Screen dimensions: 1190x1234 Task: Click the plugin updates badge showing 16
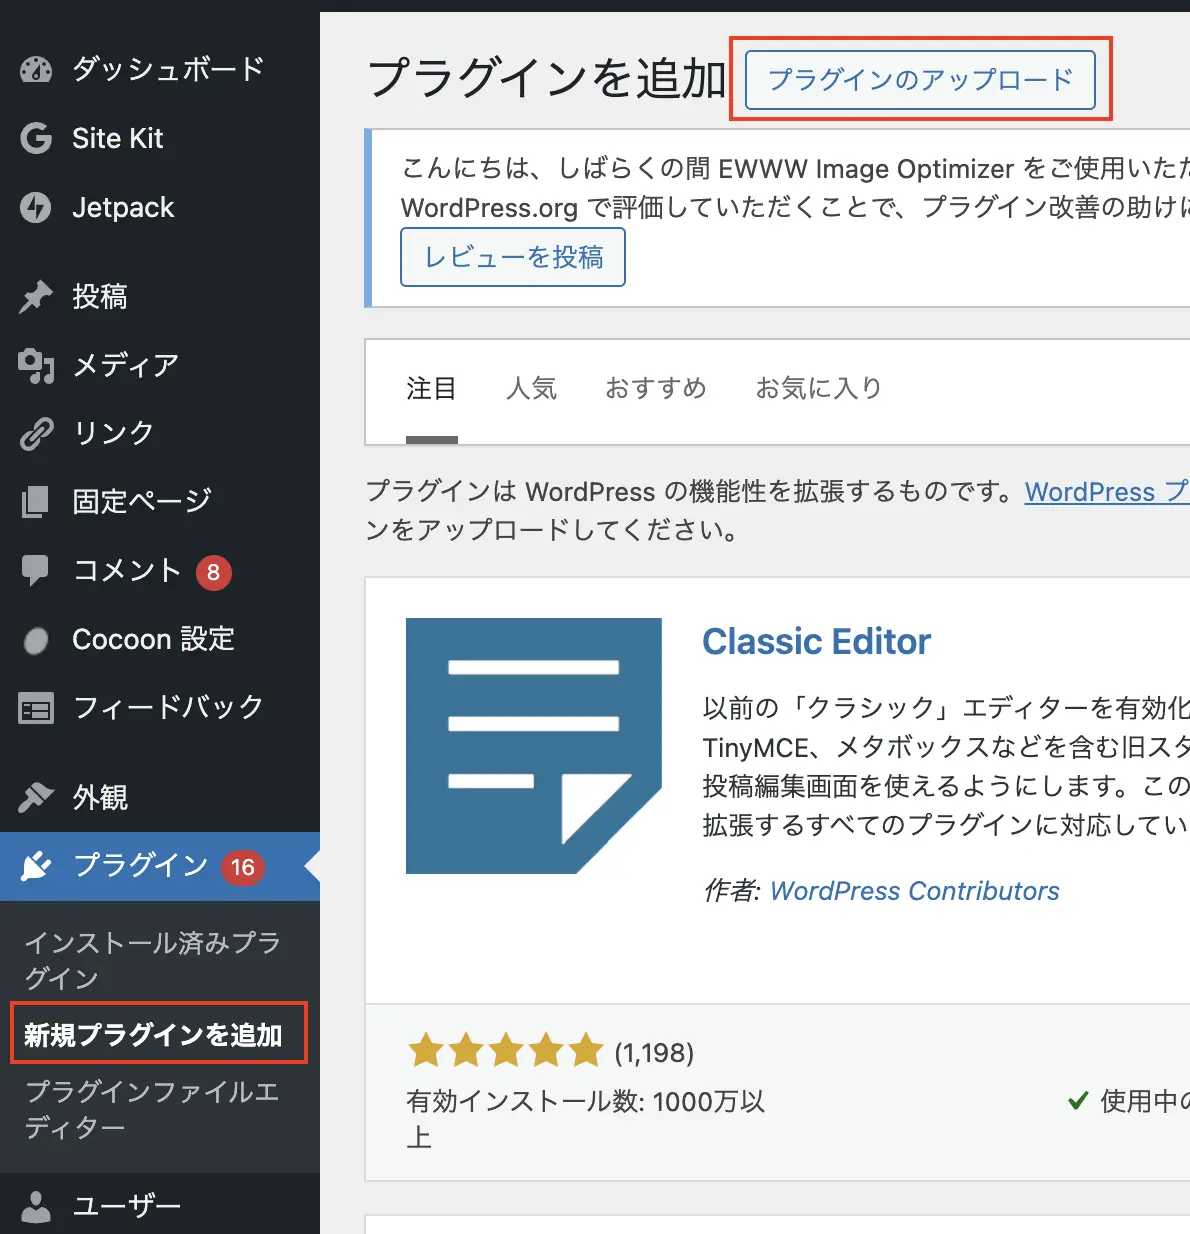243,868
